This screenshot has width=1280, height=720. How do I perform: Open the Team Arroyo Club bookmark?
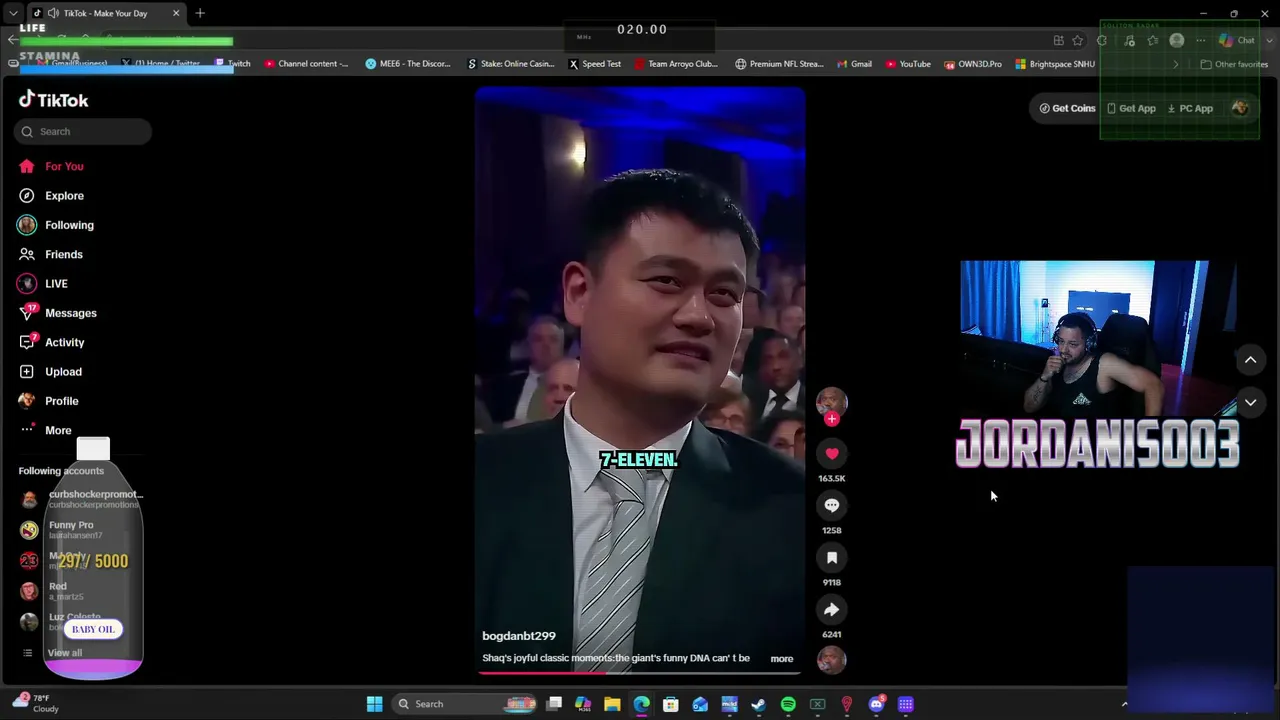click(676, 64)
